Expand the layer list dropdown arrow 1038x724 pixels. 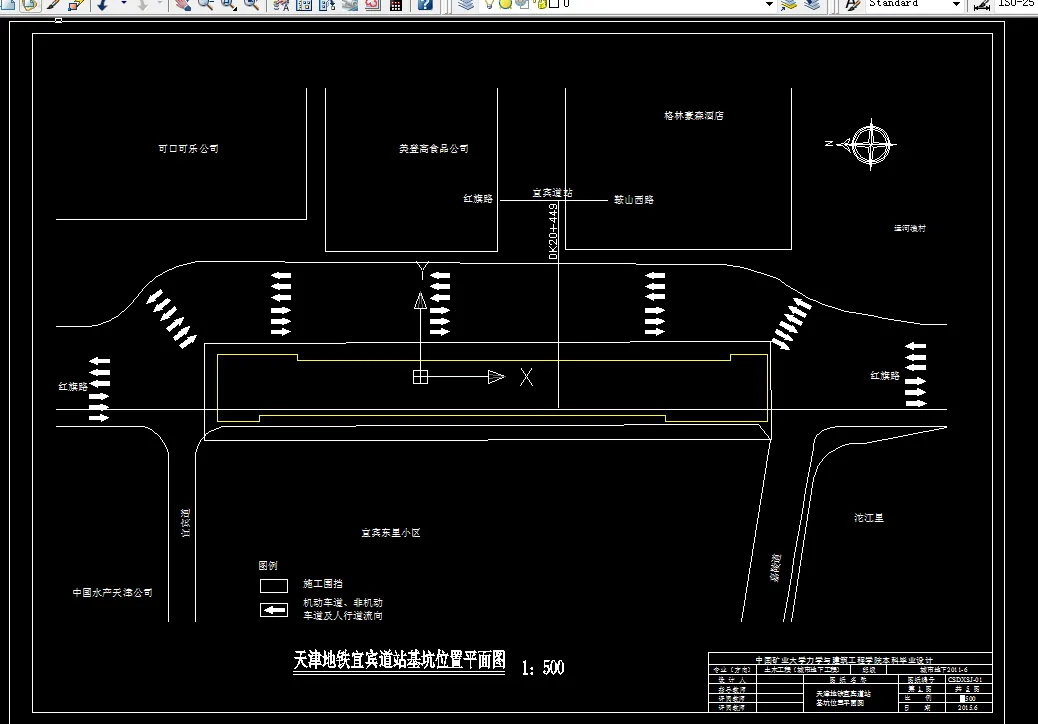[769, 4]
